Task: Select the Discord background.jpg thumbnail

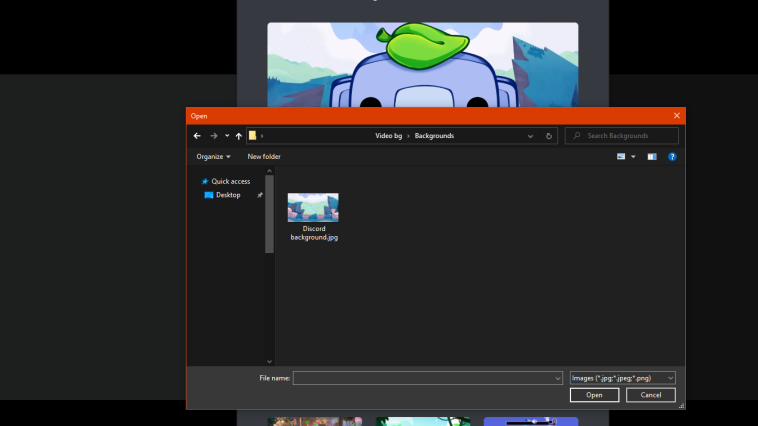Action: pos(313,207)
